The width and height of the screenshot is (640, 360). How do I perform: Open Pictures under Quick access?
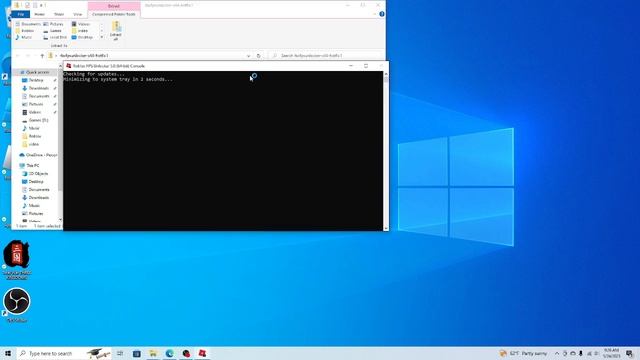tap(36, 104)
